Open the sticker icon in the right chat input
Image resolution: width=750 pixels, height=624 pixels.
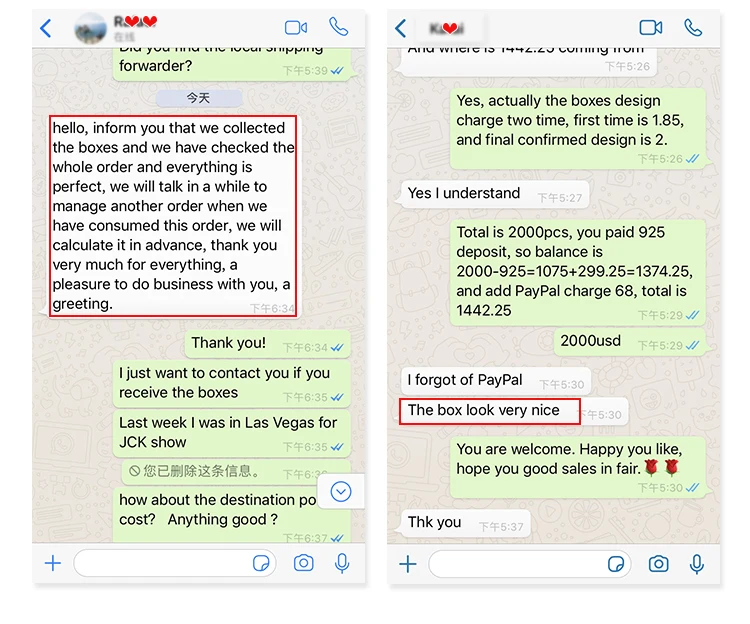point(616,564)
